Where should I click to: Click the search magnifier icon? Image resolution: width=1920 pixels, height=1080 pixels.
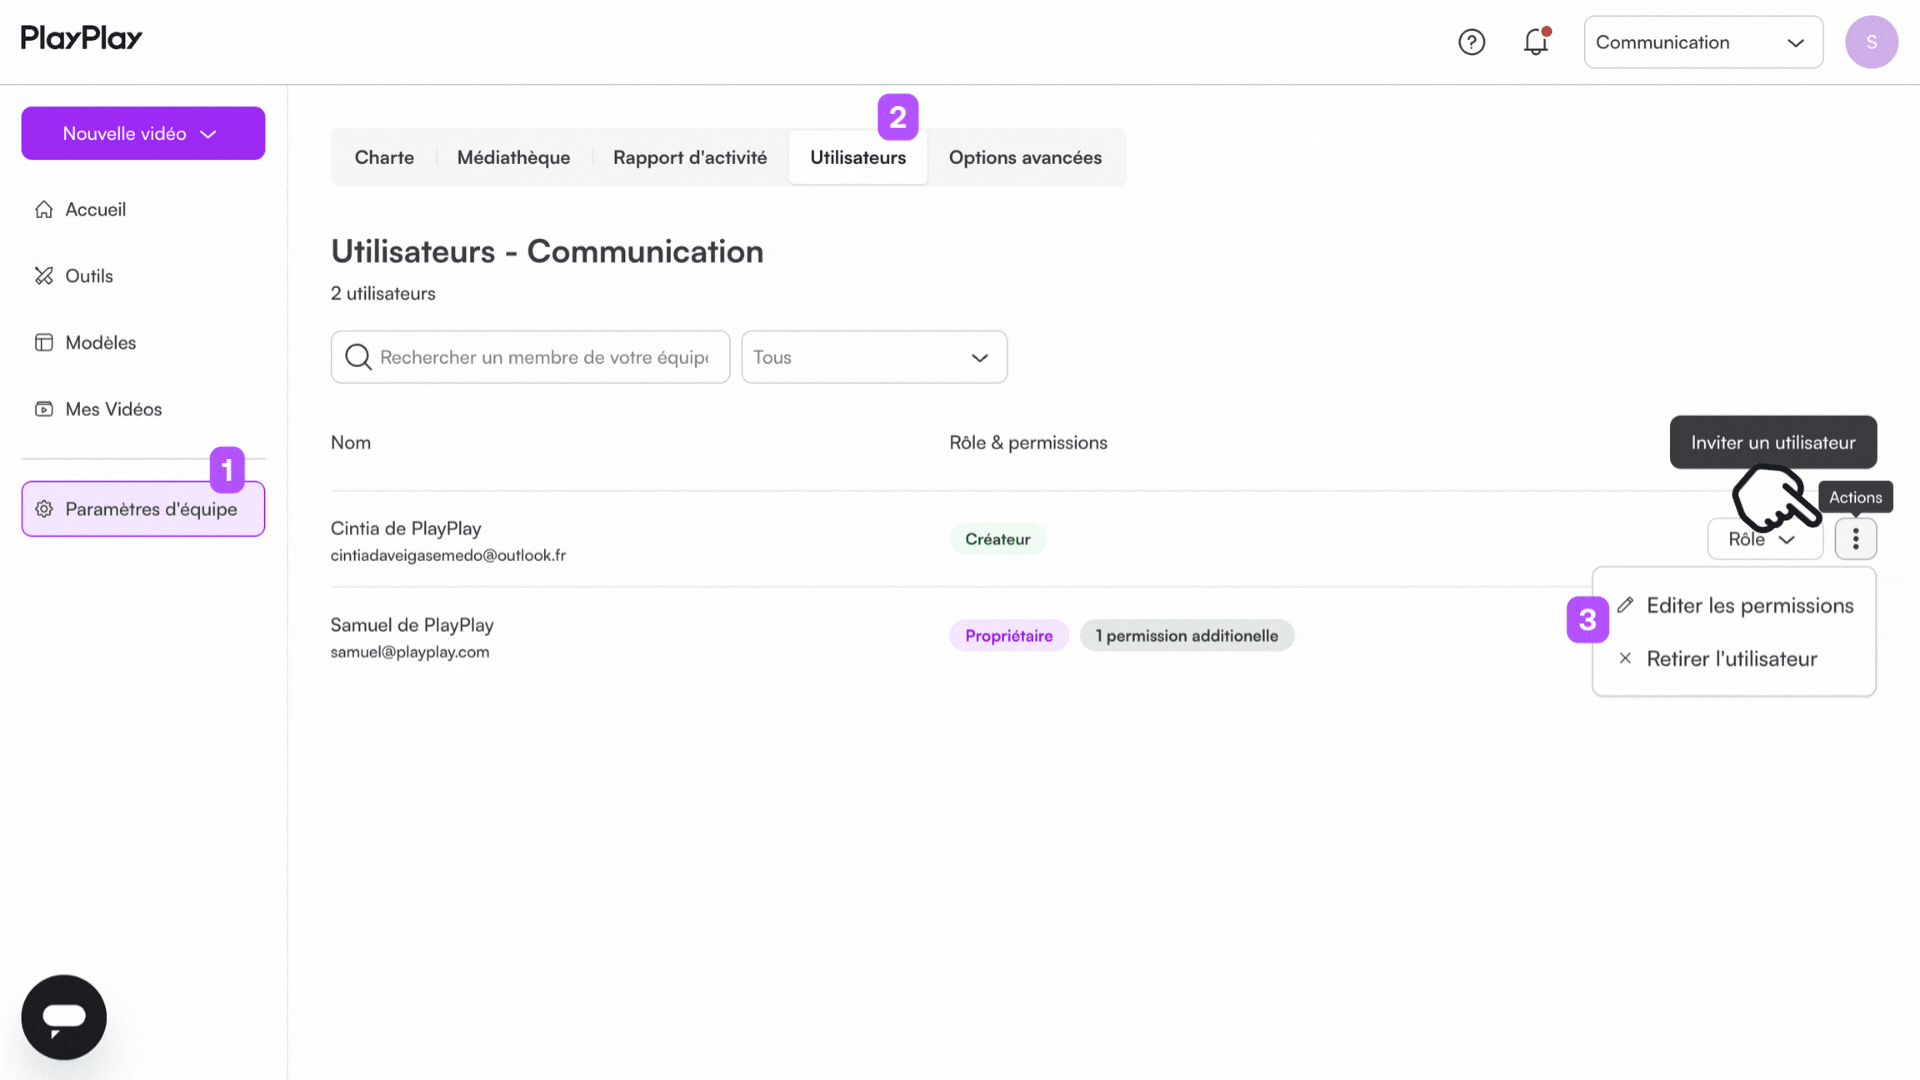point(358,357)
